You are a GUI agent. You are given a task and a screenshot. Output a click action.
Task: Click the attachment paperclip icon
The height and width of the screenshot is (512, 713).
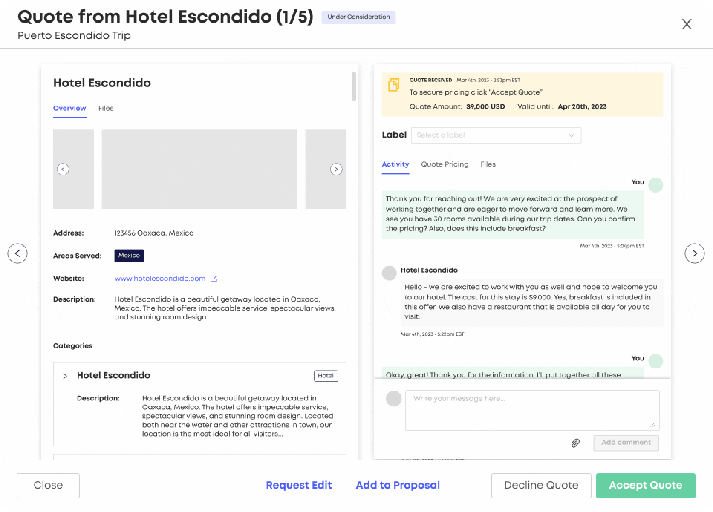pos(576,442)
